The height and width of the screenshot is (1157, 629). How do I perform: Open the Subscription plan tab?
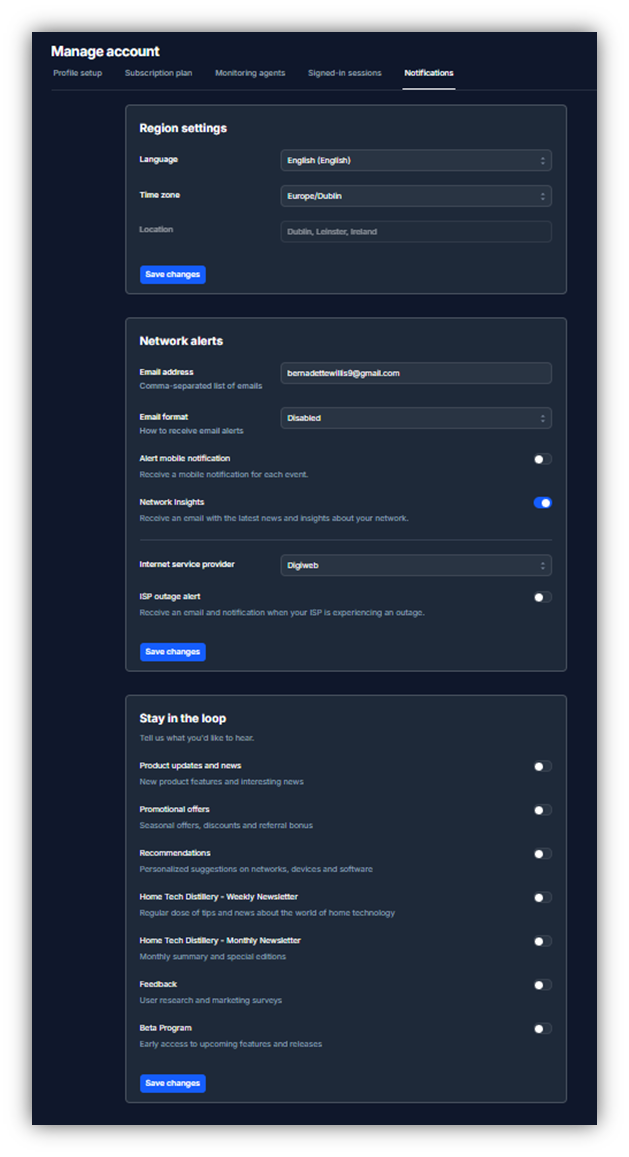[158, 72]
